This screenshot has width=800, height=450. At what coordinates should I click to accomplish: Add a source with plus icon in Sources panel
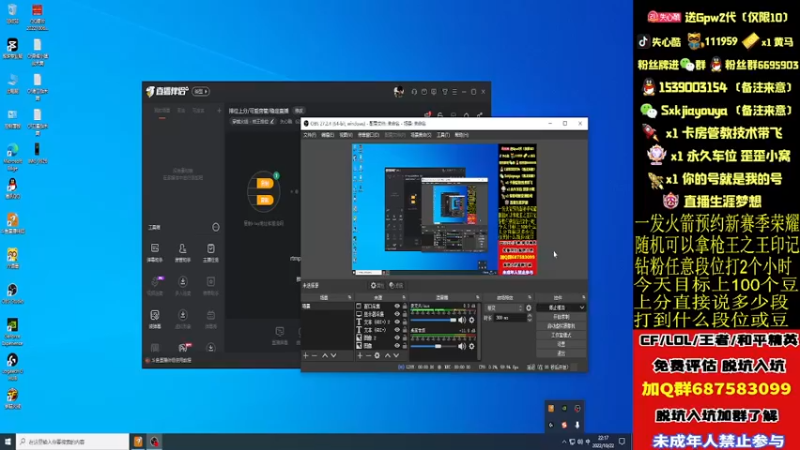pos(360,356)
